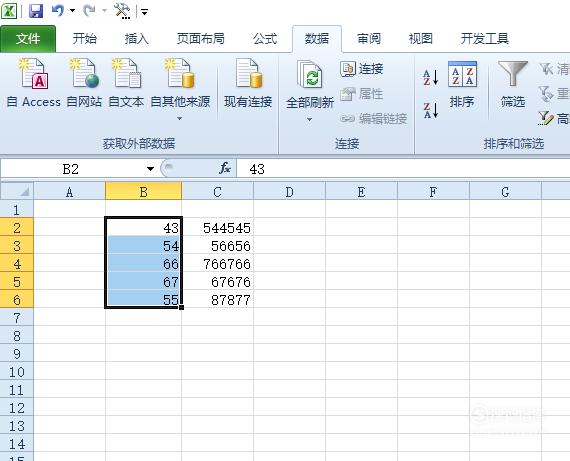570x461 pixels.
Task: Select column C header
Action: pos(217,192)
